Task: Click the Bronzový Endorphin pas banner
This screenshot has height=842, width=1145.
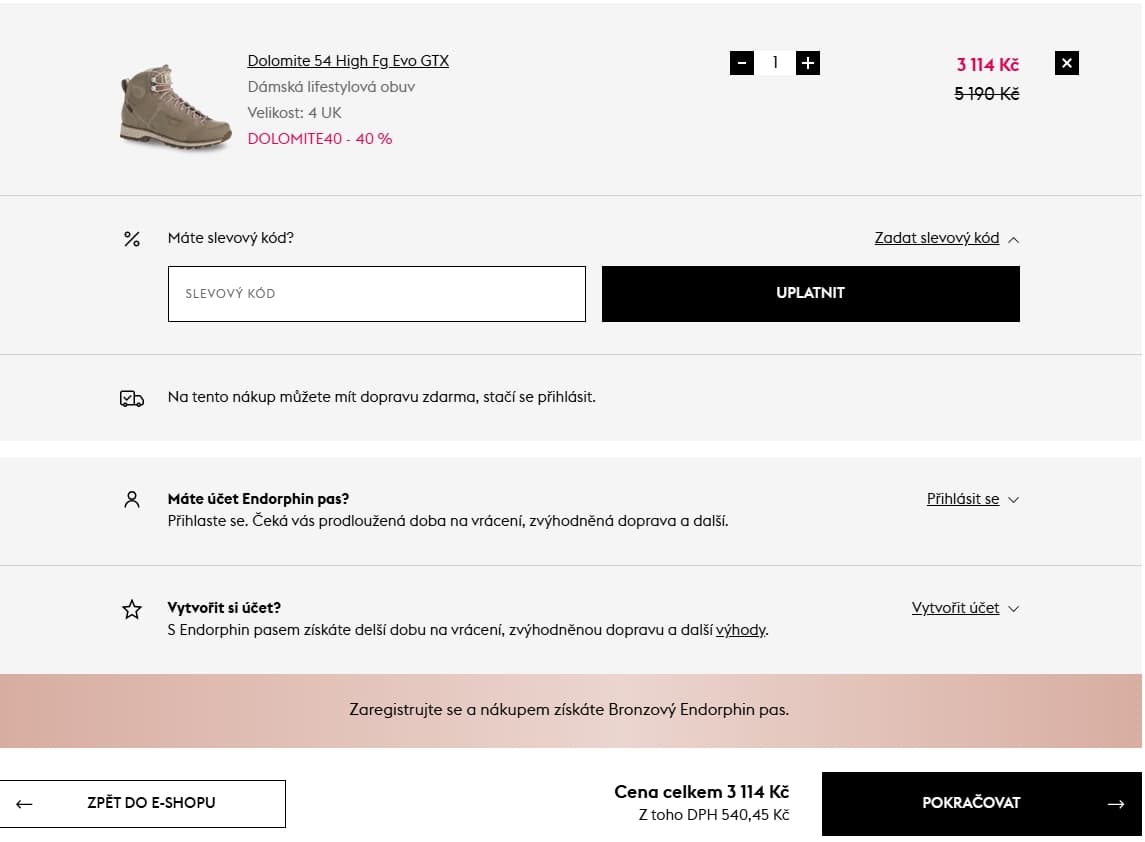Action: point(569,710)
